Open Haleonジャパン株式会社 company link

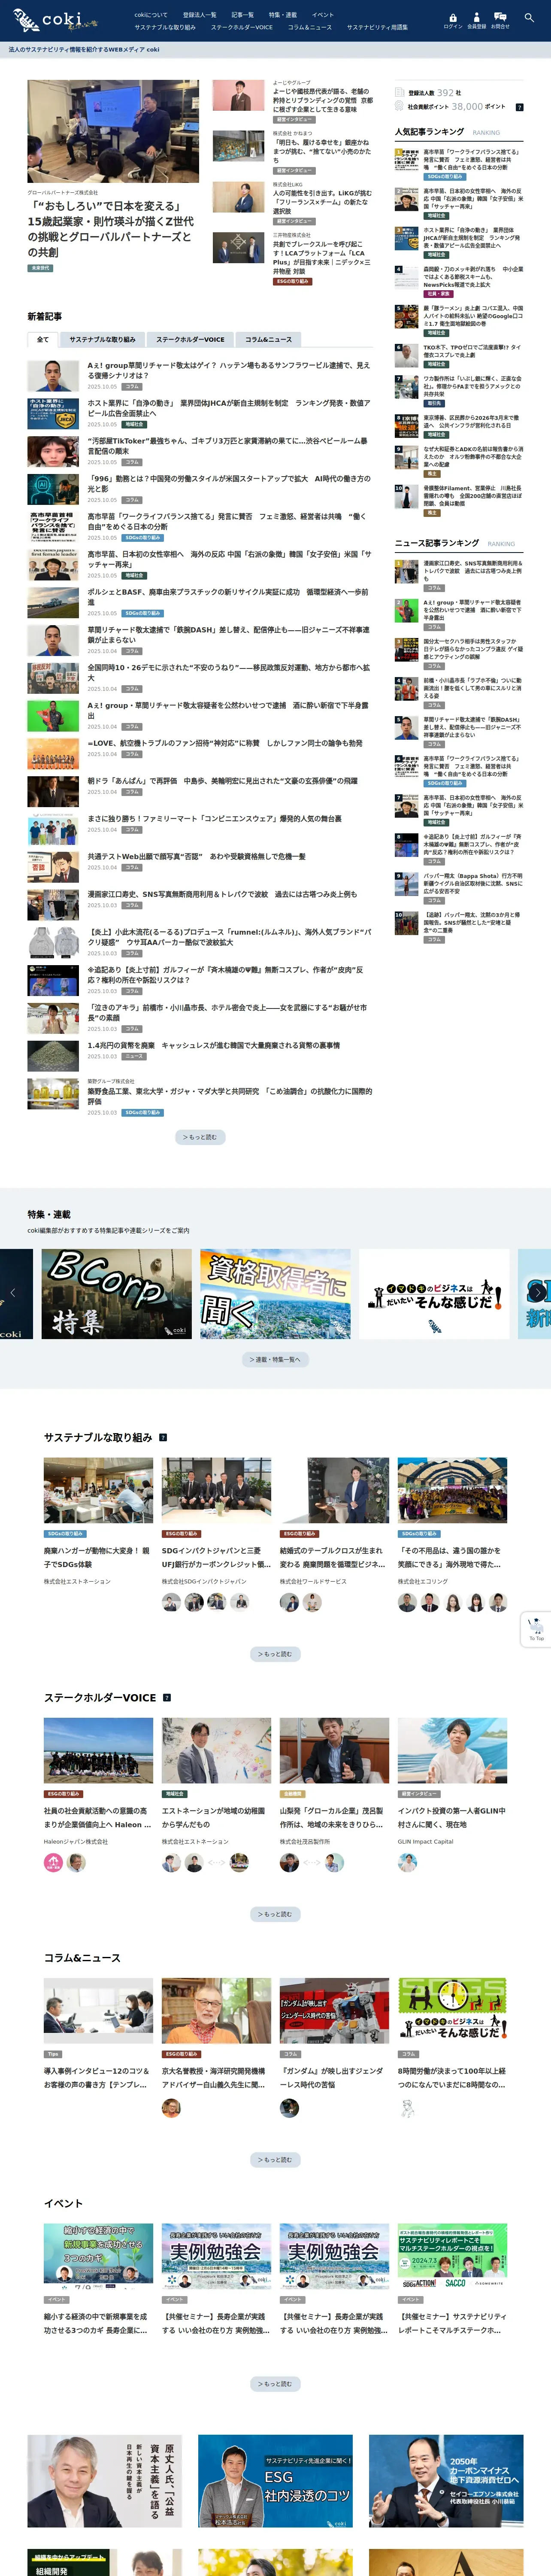[x=76, y=1841]
